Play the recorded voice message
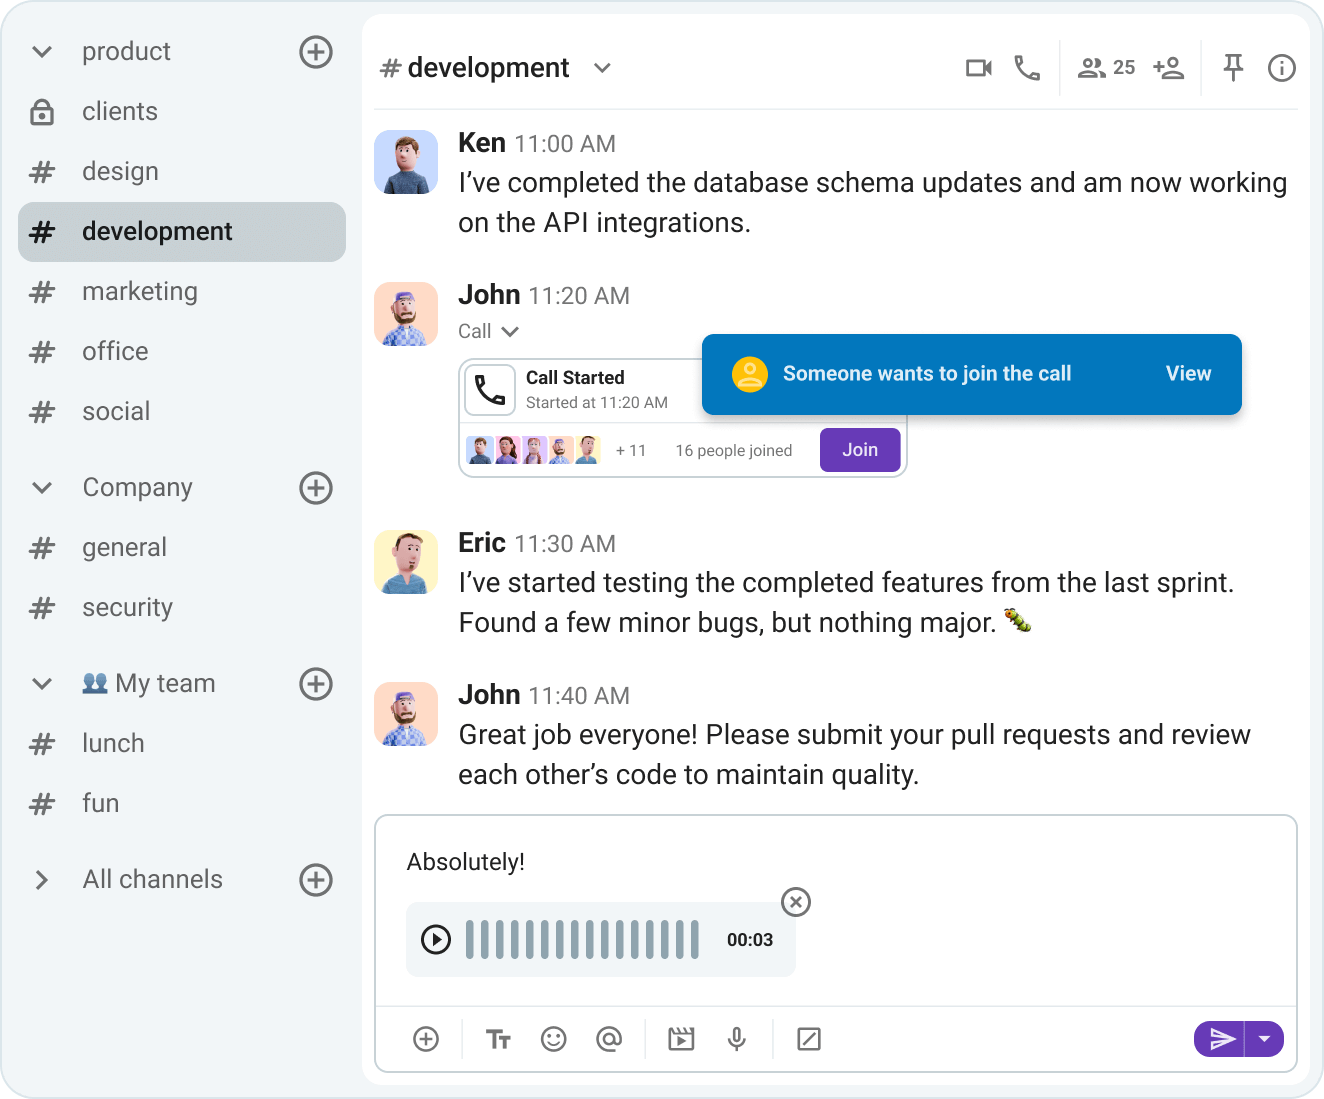 pos(436,940)
